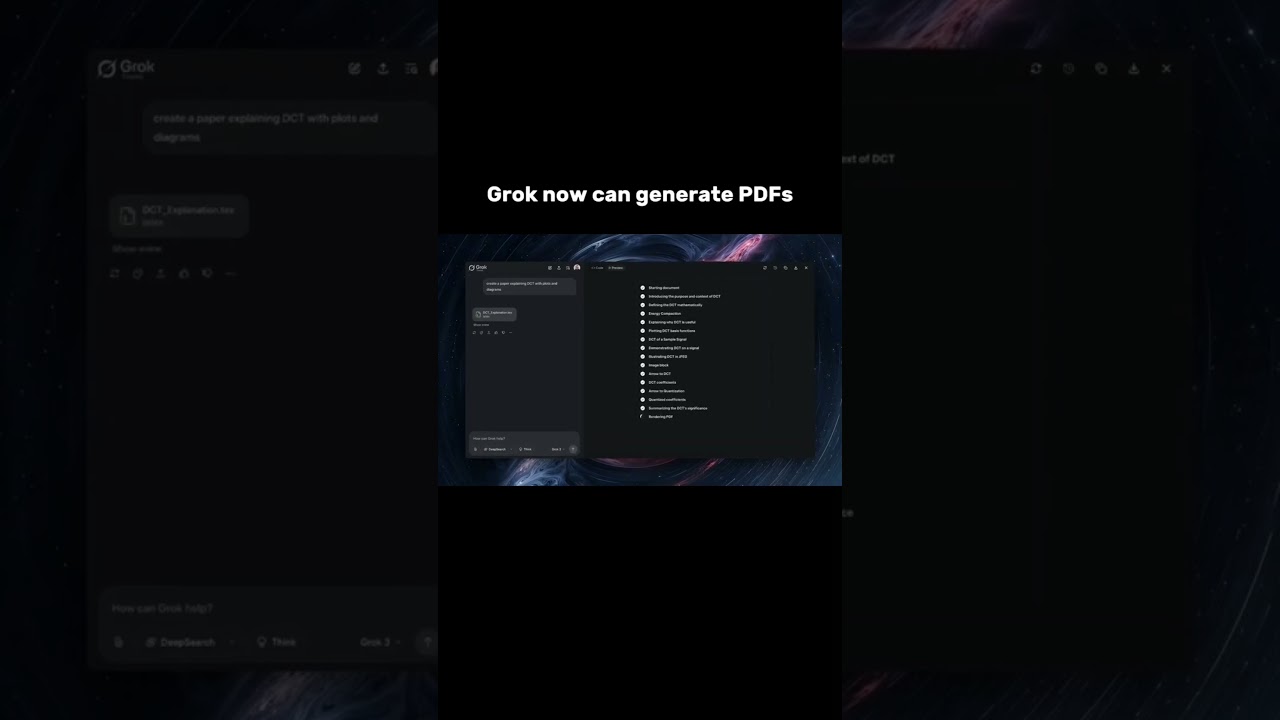Click Show inline link in small Grok window
The image size is (1280, 720).
481,325
